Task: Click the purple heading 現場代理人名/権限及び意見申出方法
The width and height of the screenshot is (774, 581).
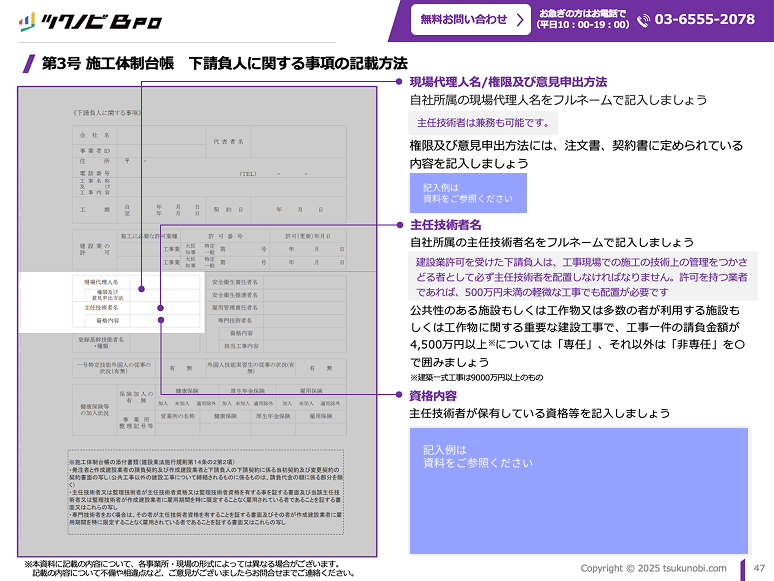Action: (x=508, y=82)
